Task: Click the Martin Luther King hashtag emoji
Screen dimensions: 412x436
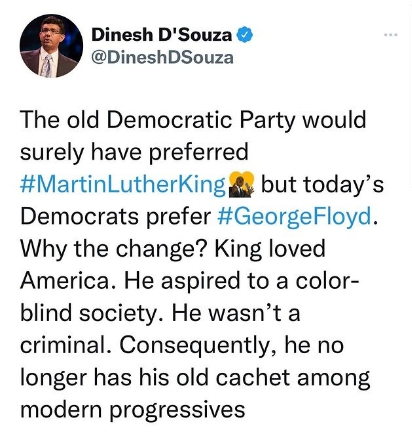Action: (x=242, y=184)
